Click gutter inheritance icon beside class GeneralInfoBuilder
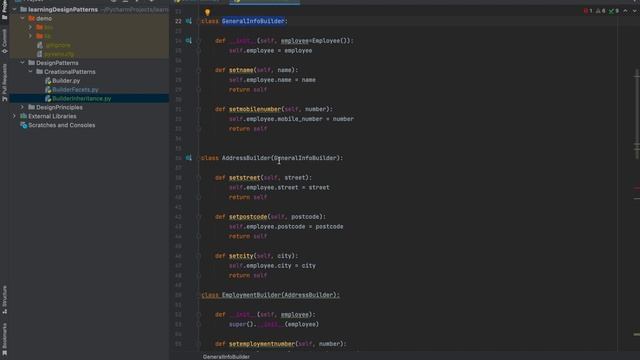 pyautogui.click(x=189, y=21)
